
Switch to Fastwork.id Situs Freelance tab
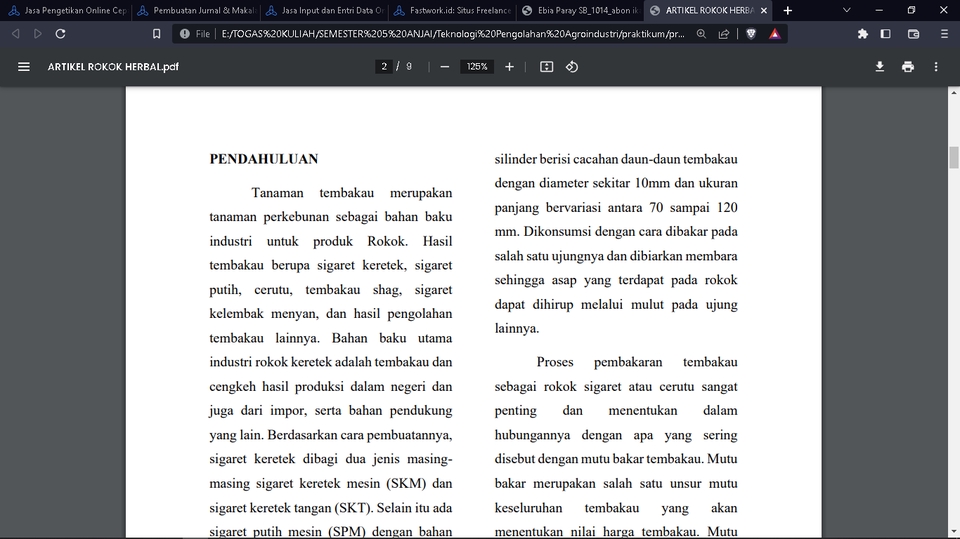click(453, 10)
